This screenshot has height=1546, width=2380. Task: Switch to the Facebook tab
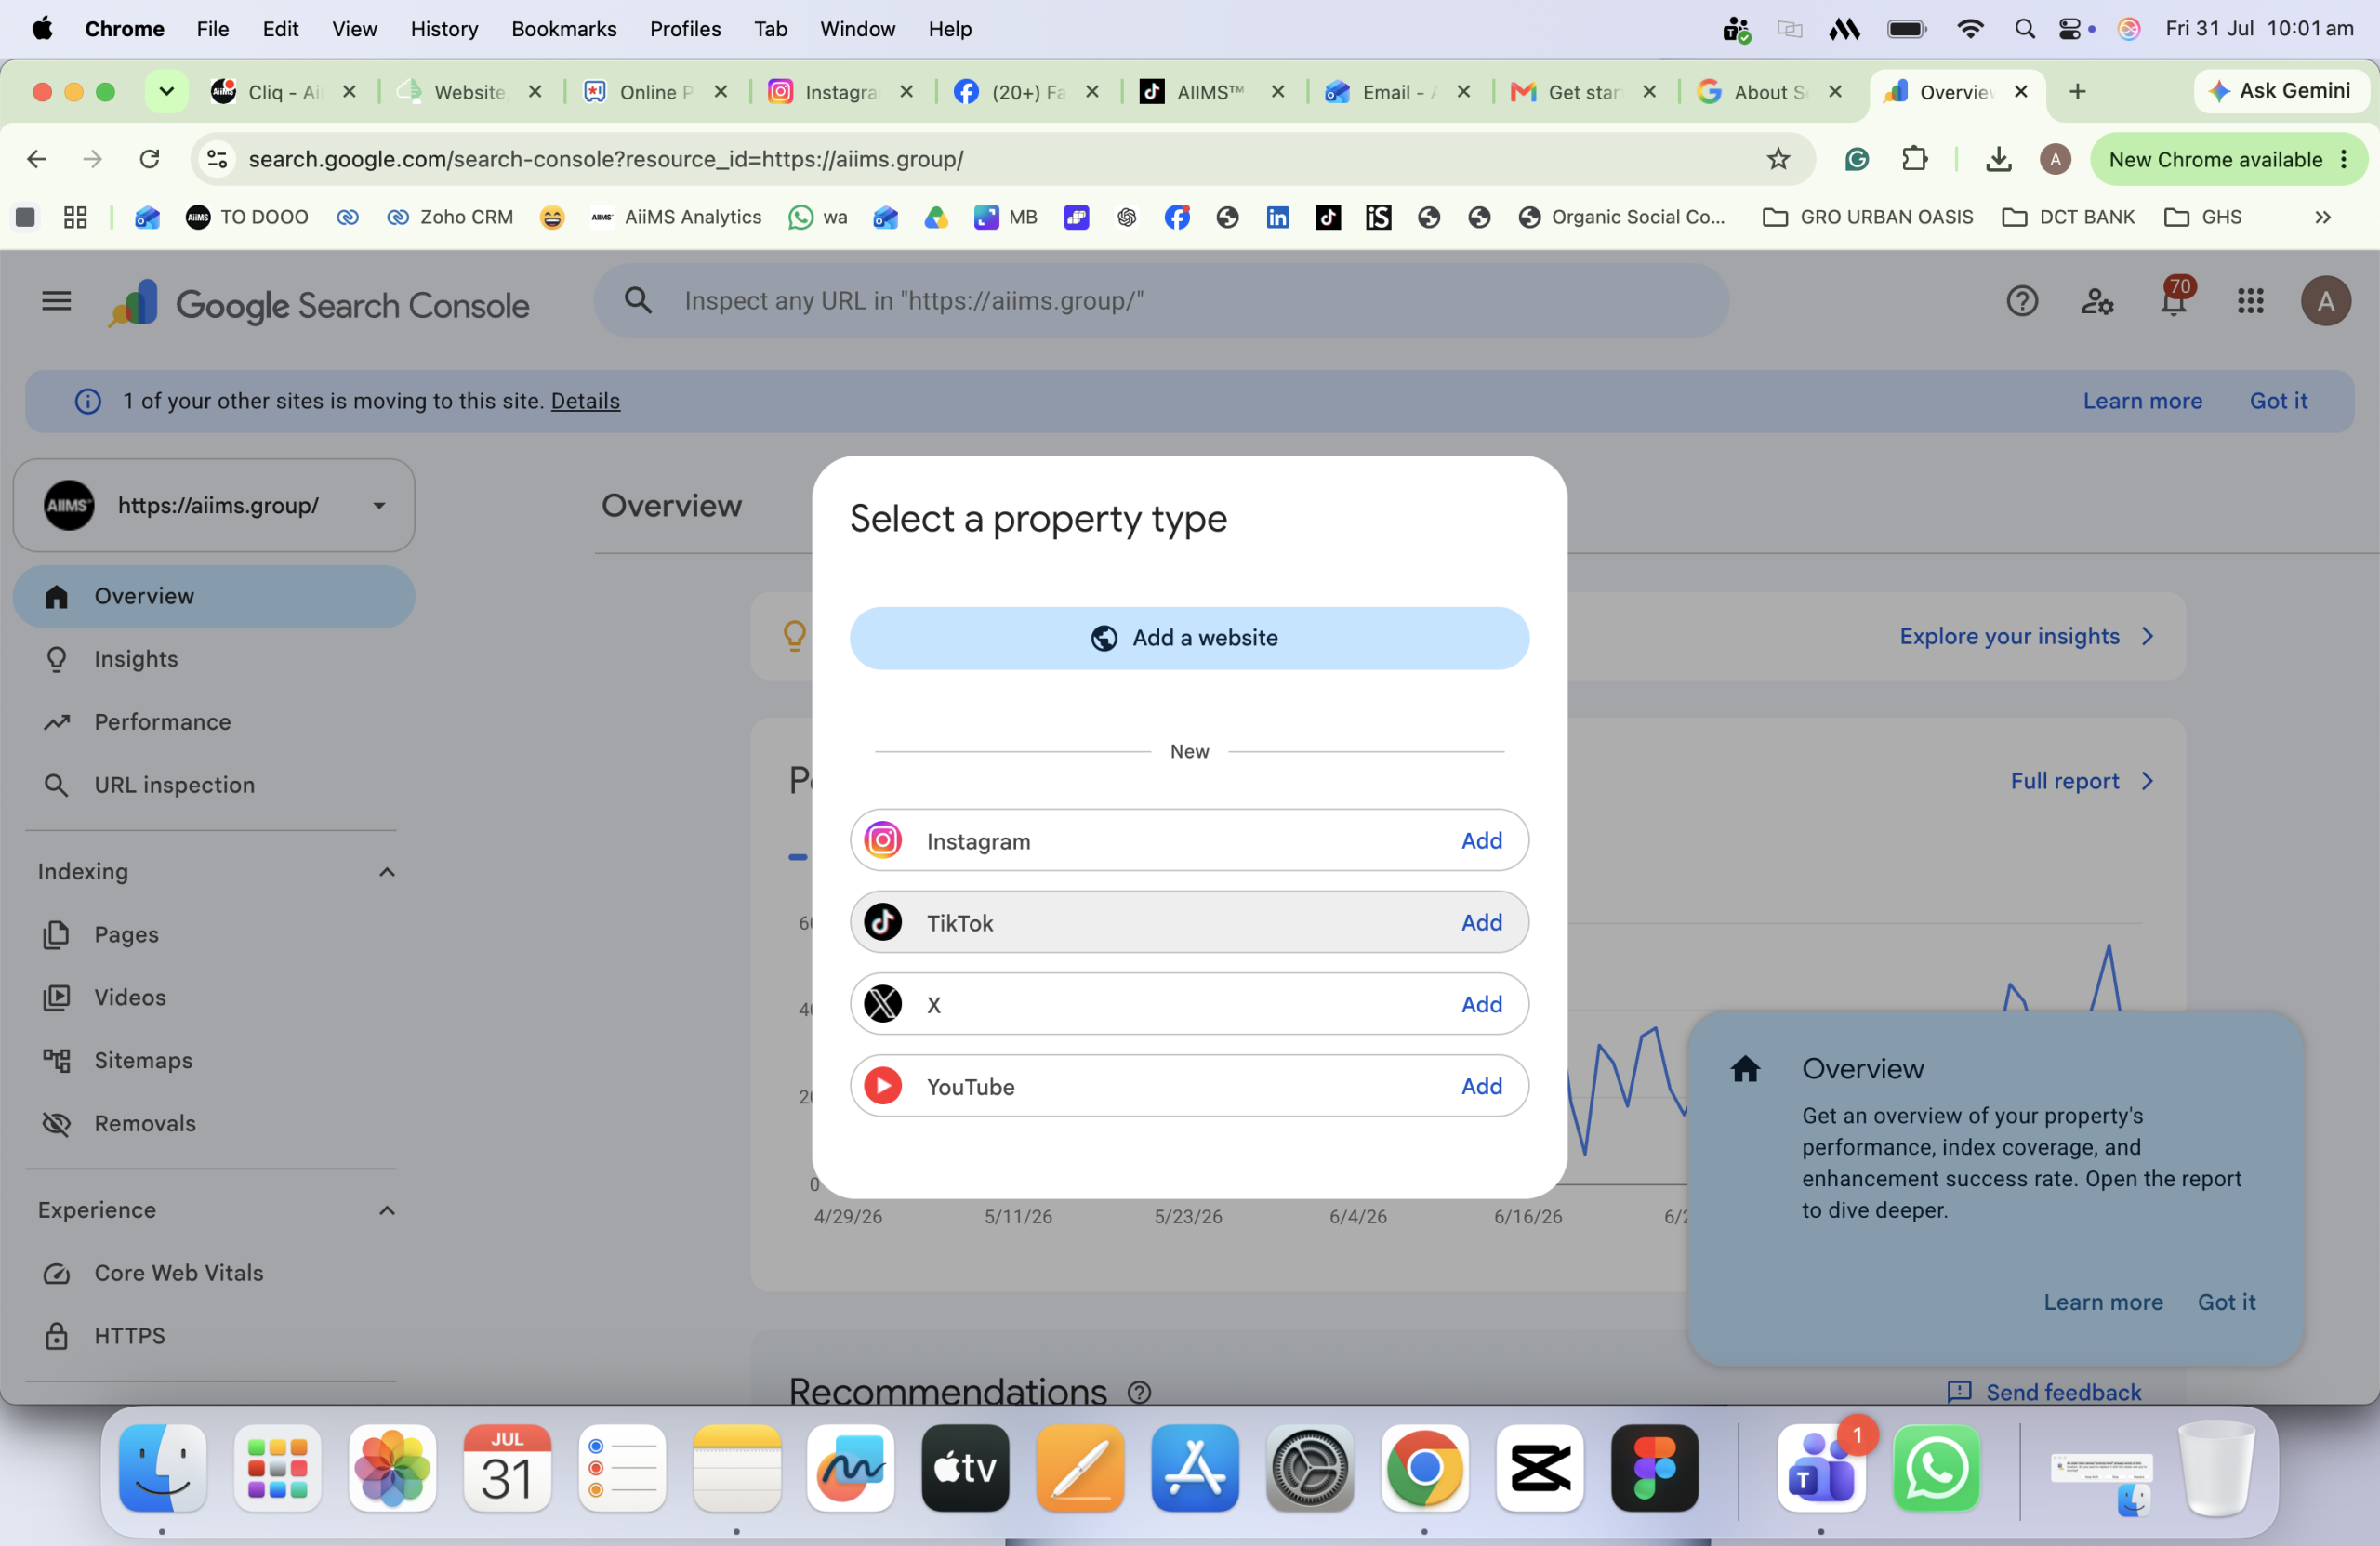(1026, 92)
